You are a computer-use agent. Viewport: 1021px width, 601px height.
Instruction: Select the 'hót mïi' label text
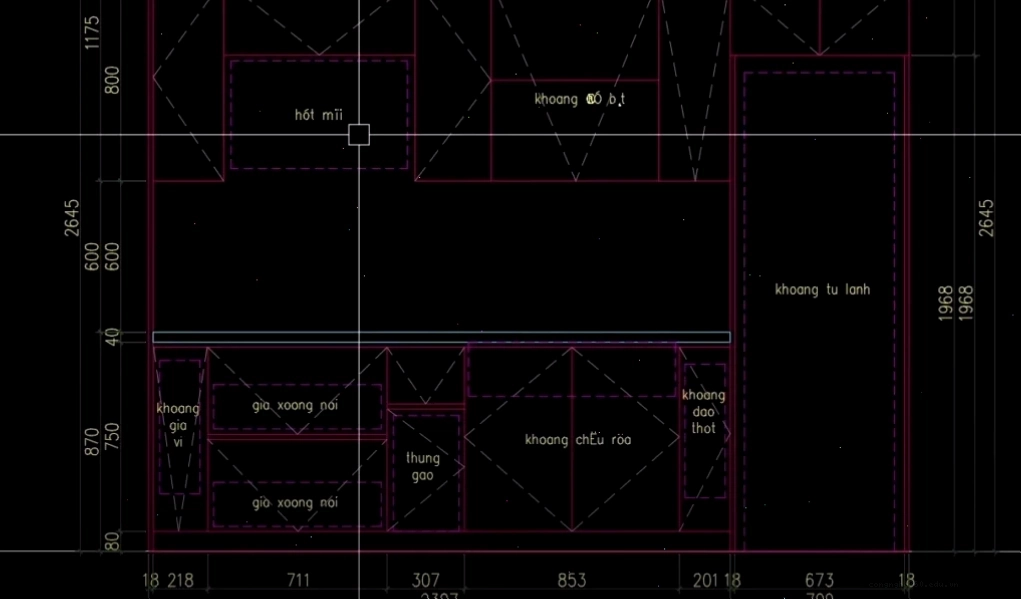coord(318,115)
